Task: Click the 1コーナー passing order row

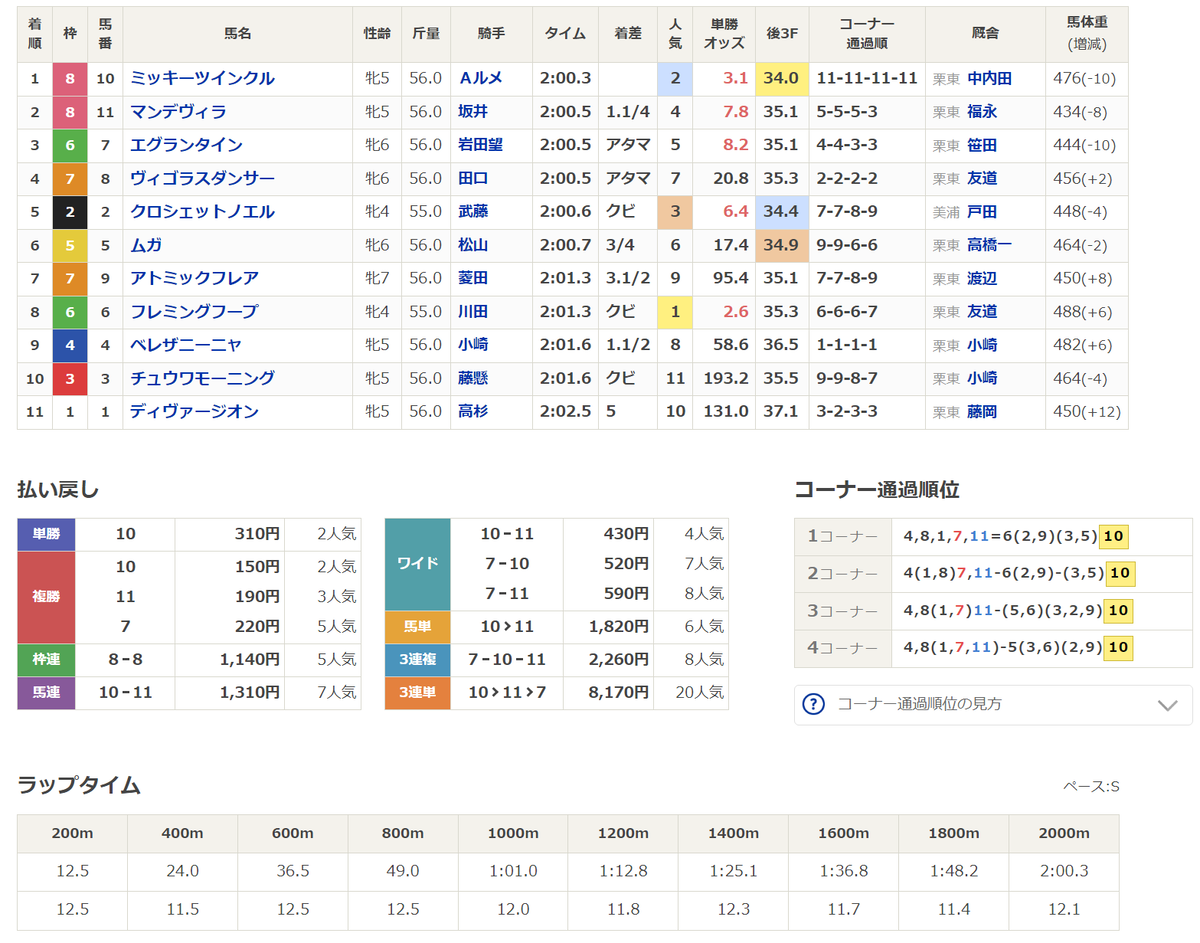Action: 993,537
